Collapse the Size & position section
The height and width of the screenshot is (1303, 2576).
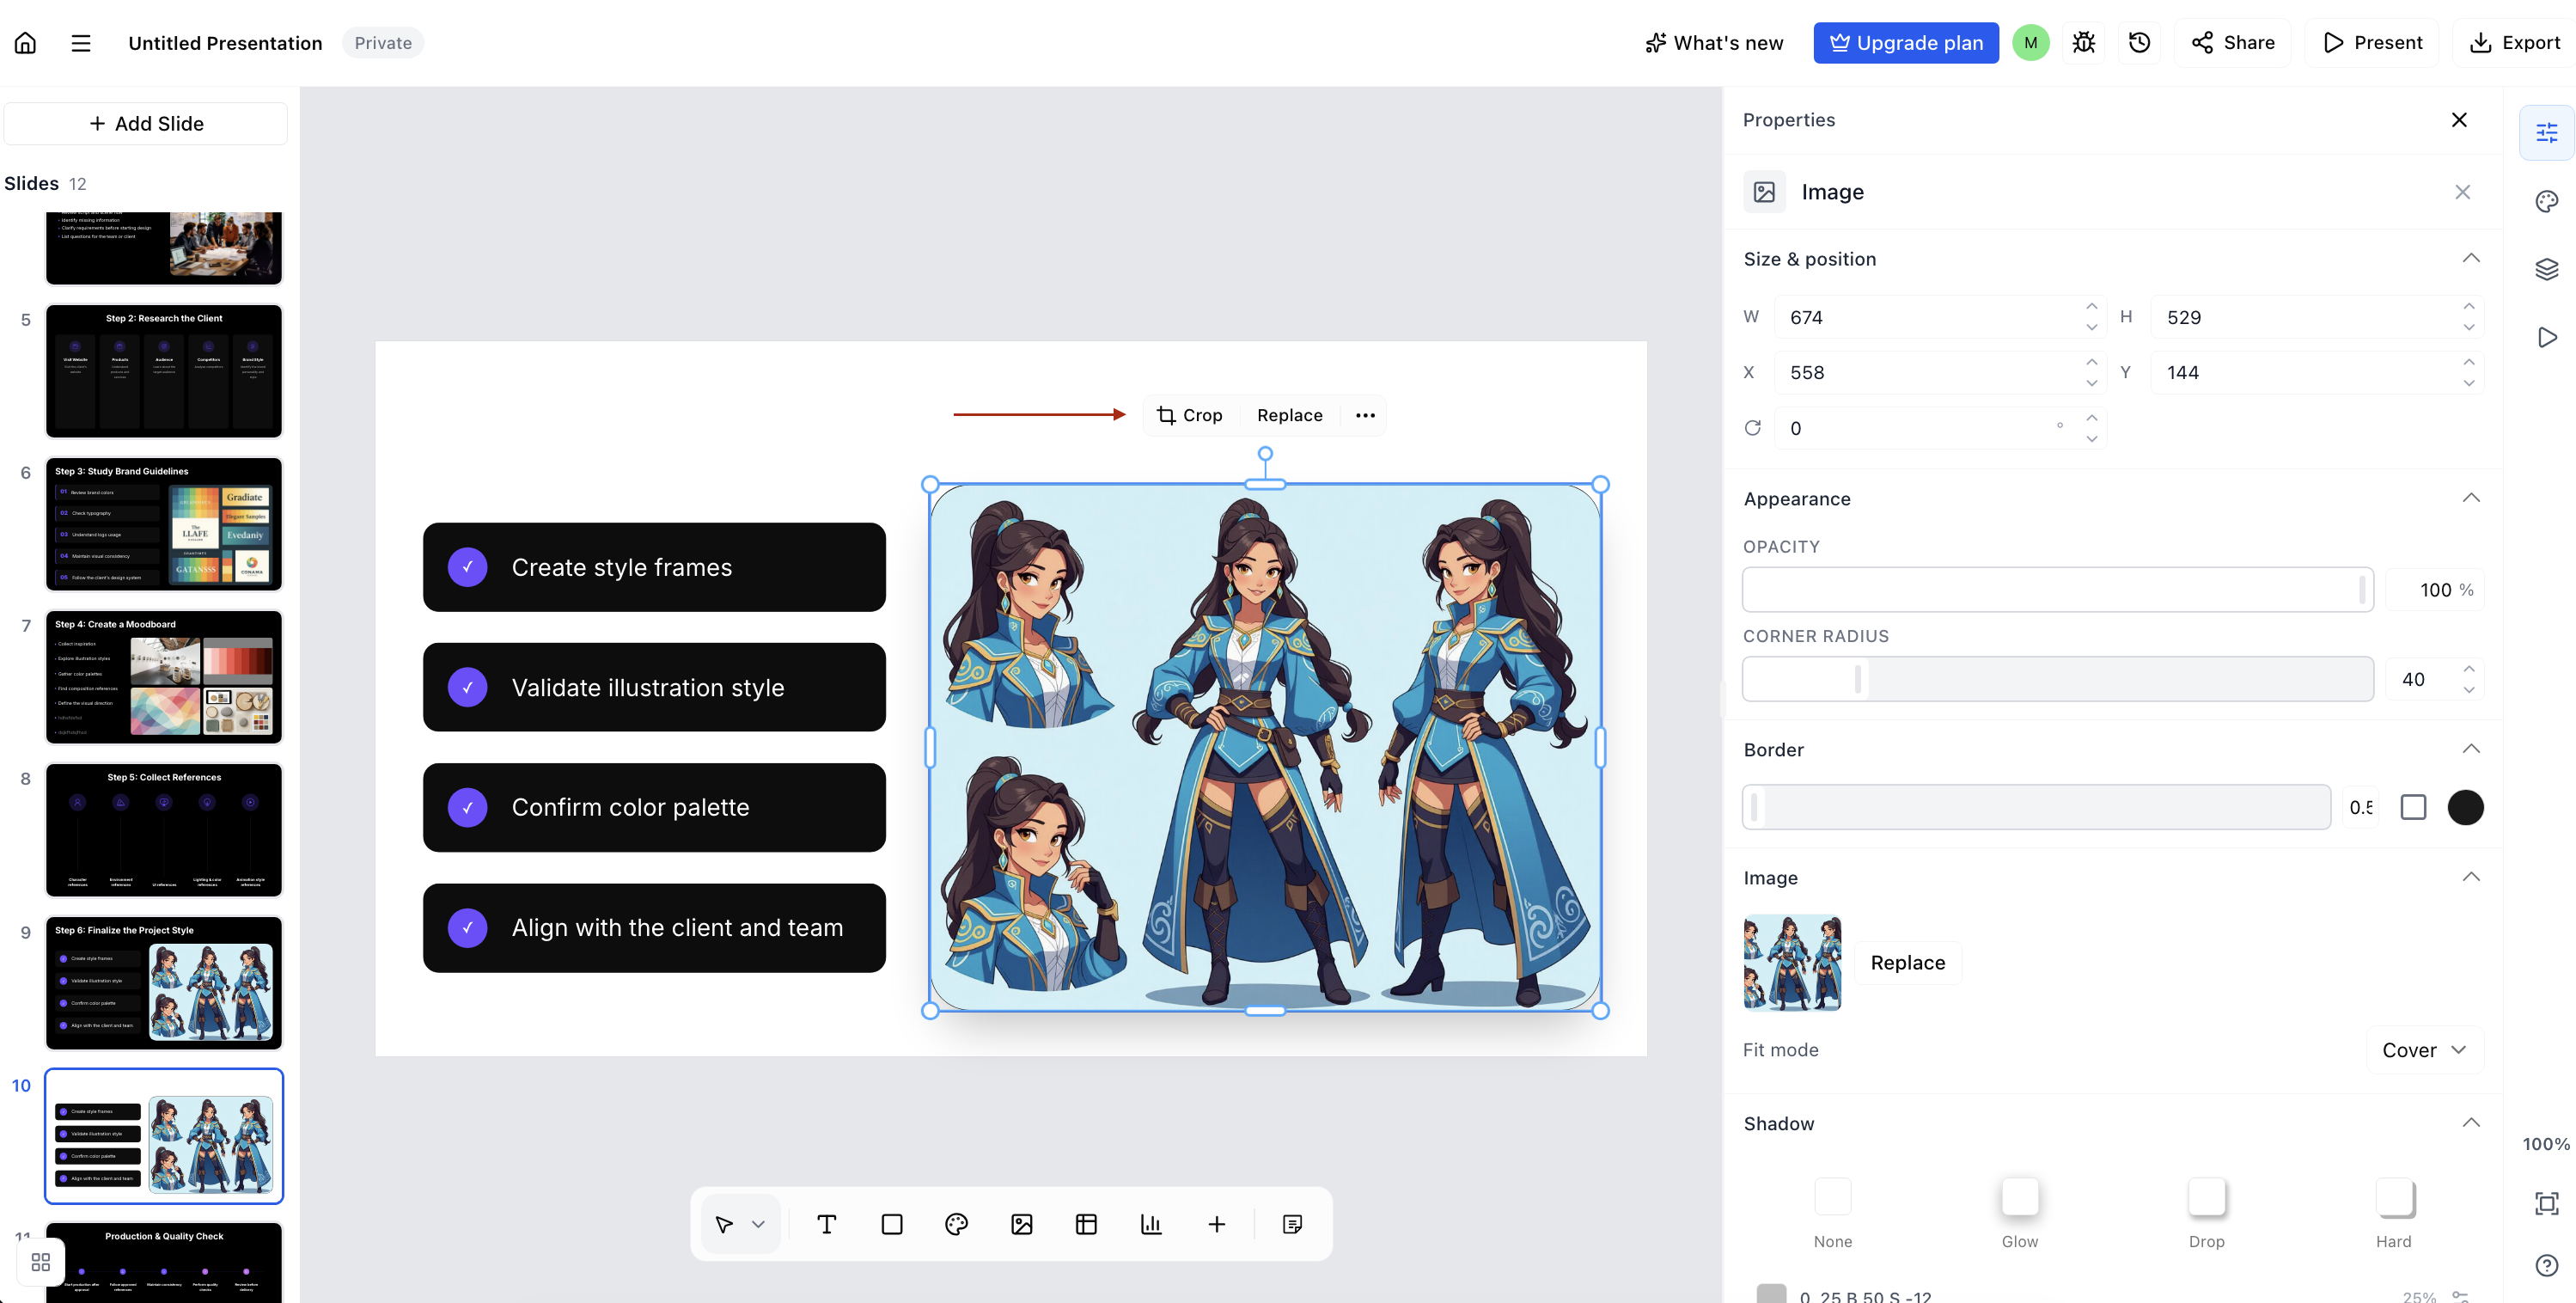click(2470, 258)
